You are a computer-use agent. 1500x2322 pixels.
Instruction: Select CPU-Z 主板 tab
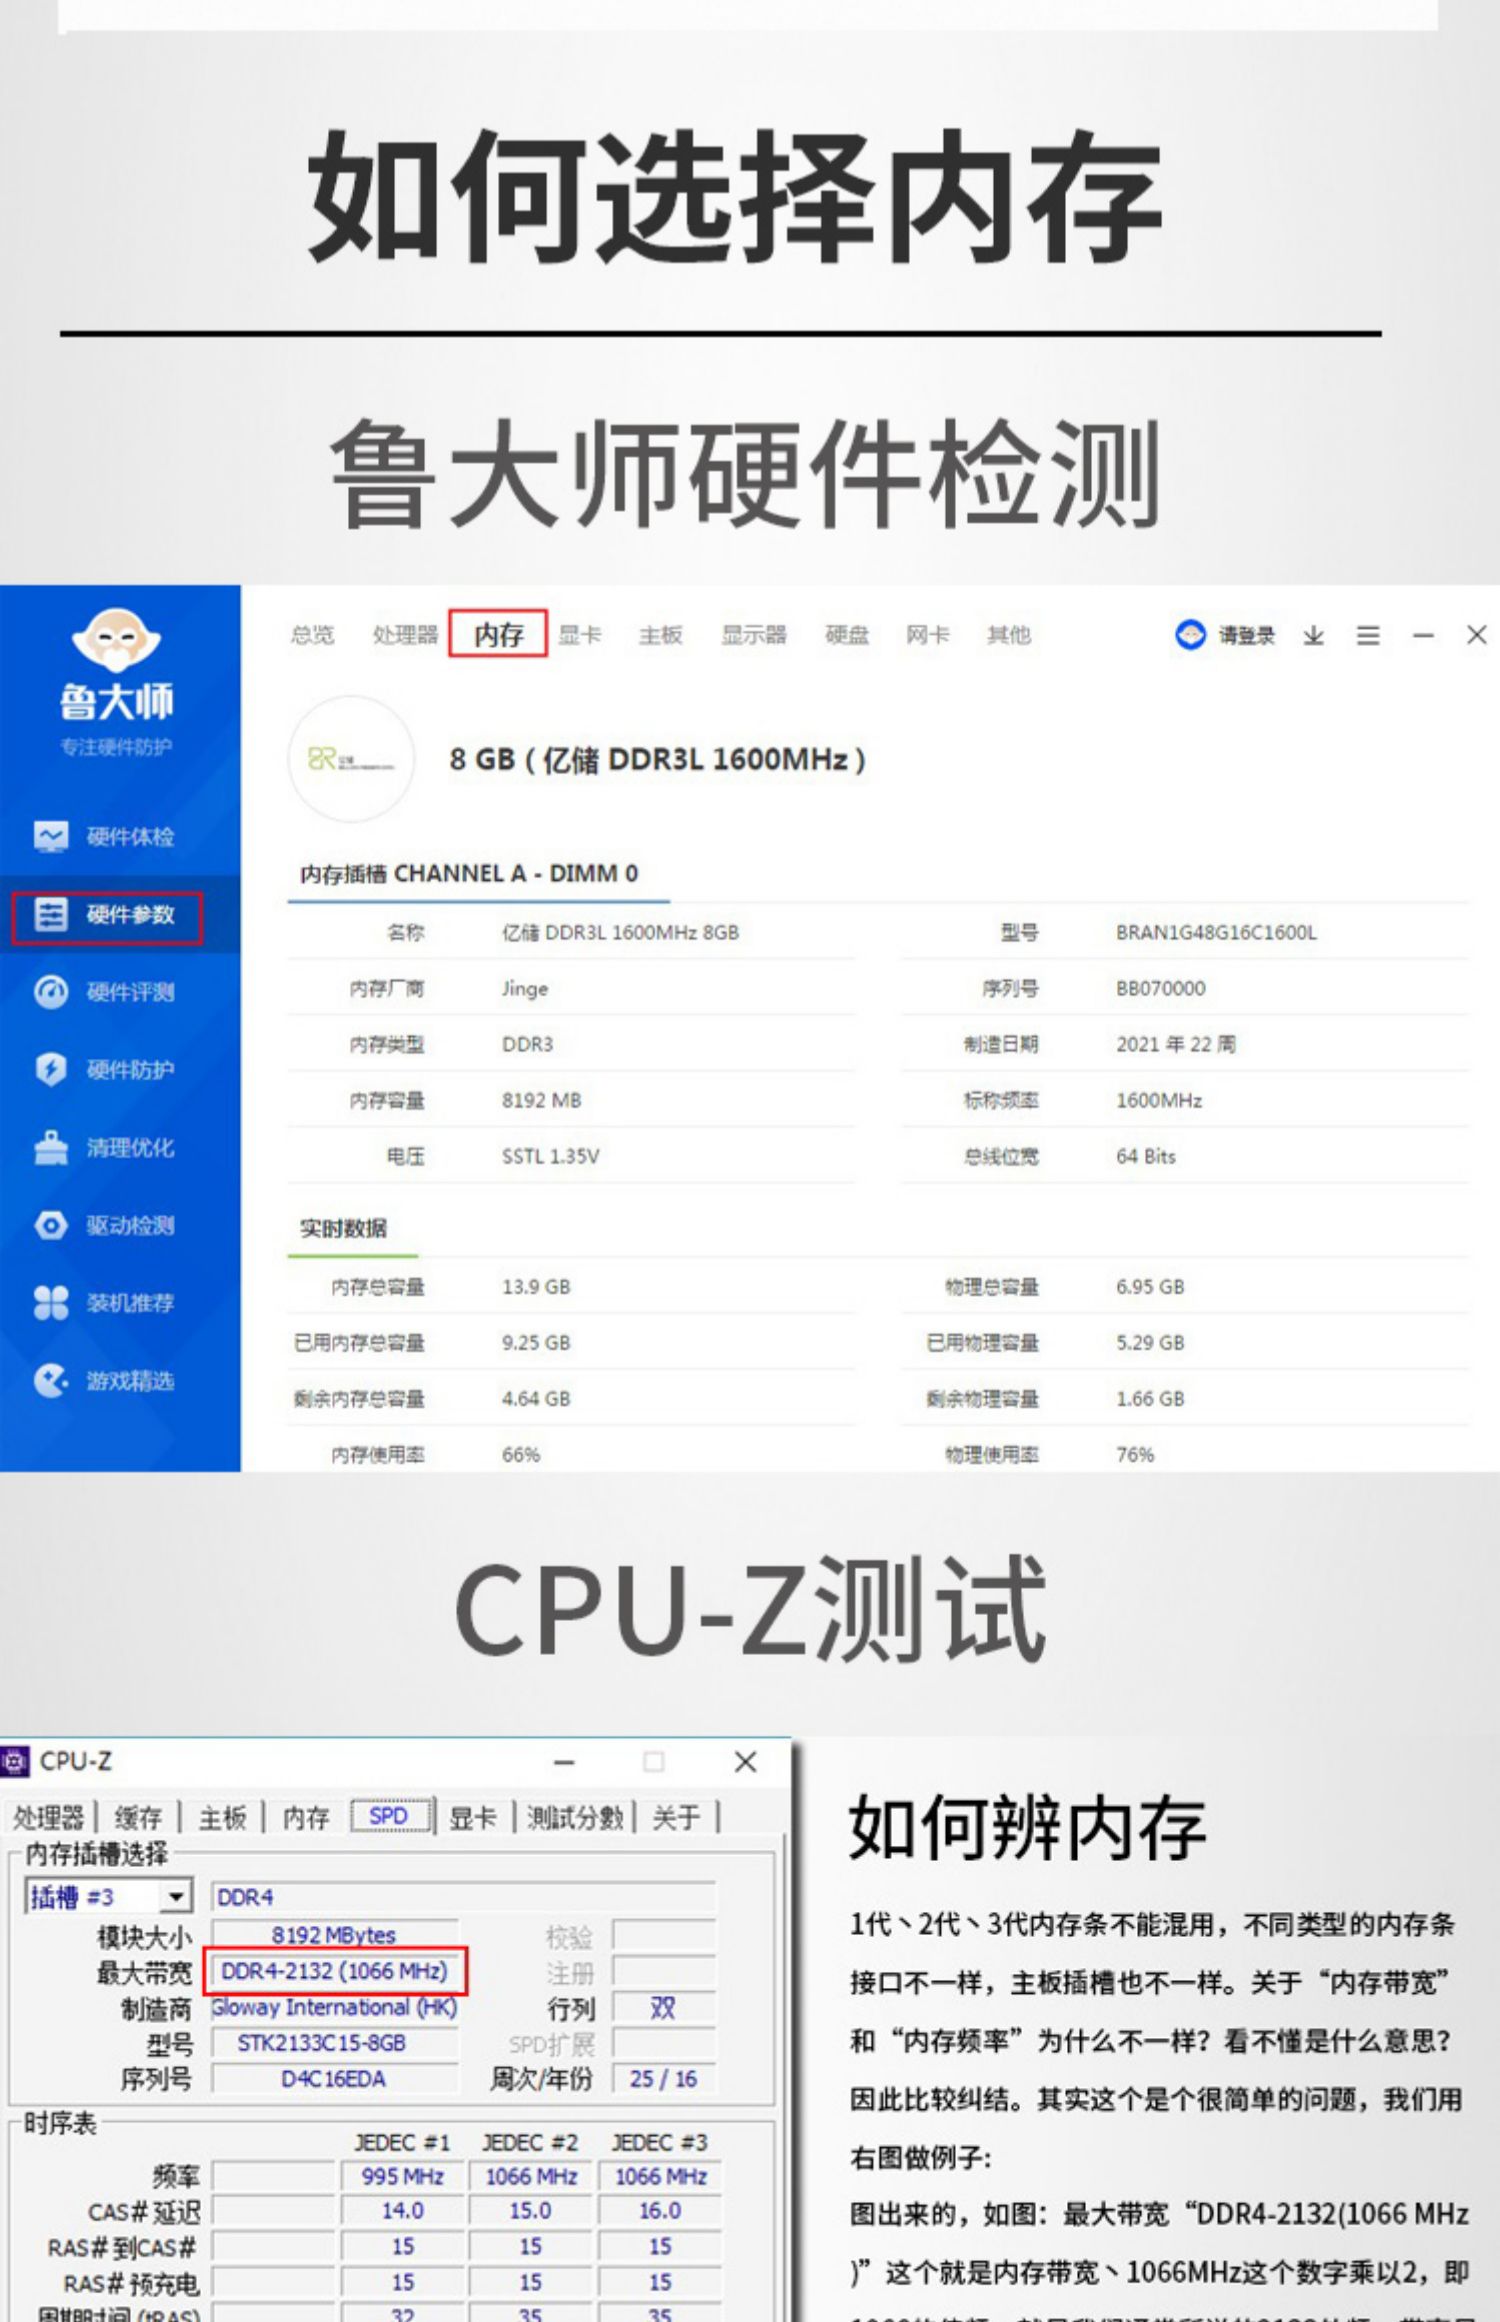222,1817
